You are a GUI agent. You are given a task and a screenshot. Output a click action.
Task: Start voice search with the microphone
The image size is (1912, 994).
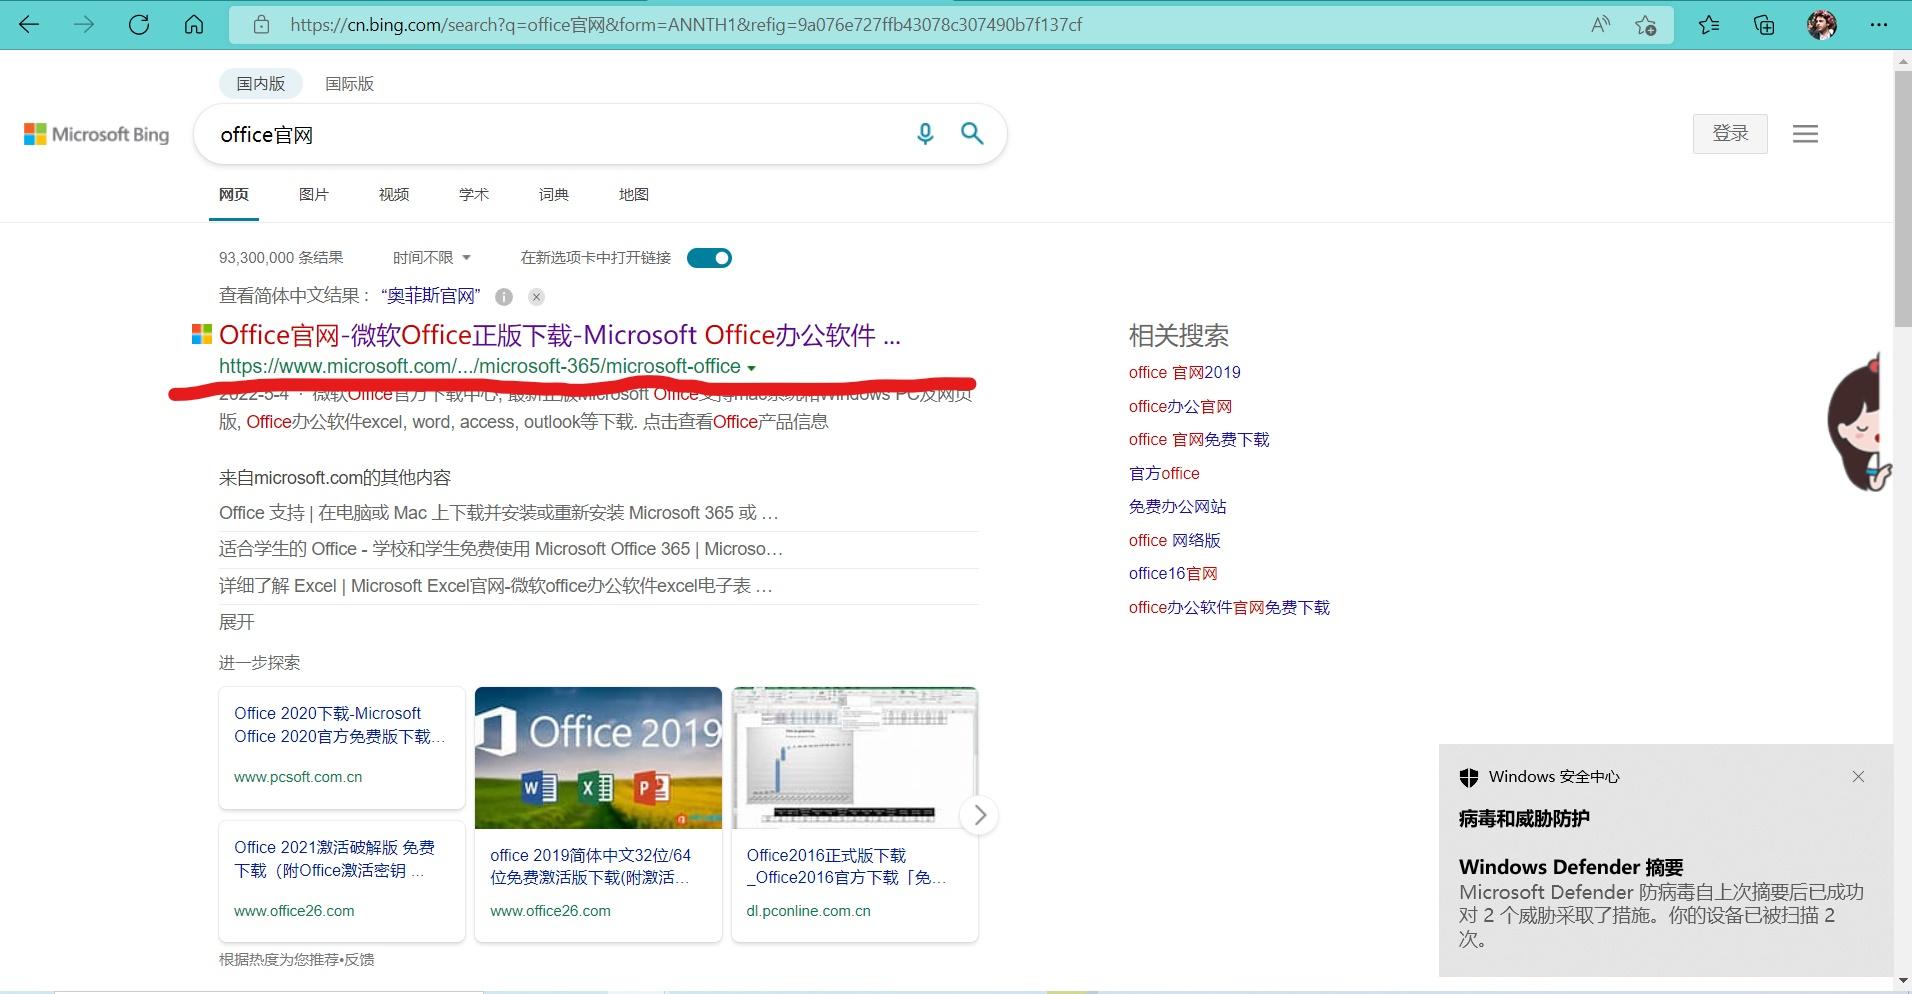925,134
